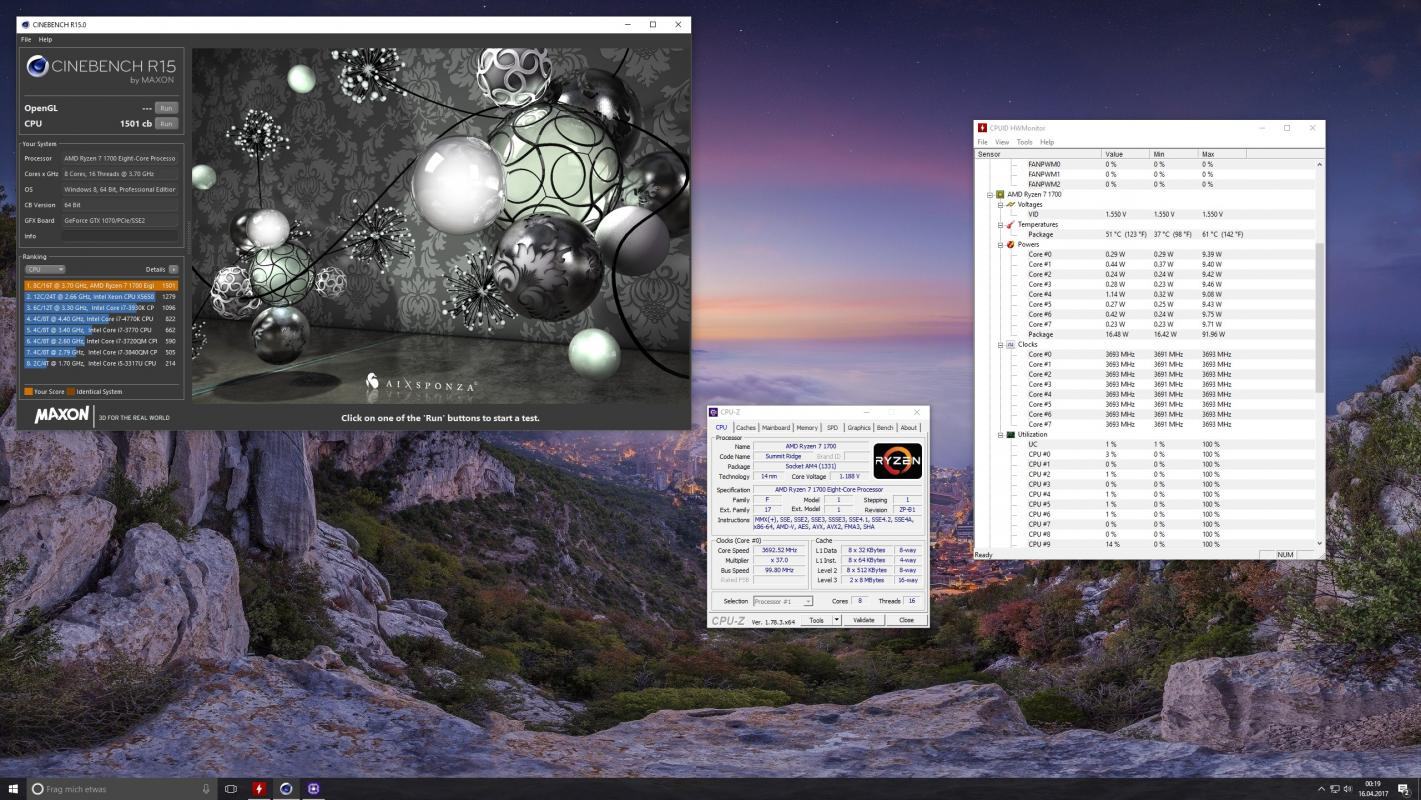Click the Cortana search box 'Frag mich etwas'
Screen dimensions: 1421x800
pyautogui.click(x=121, y=789)
